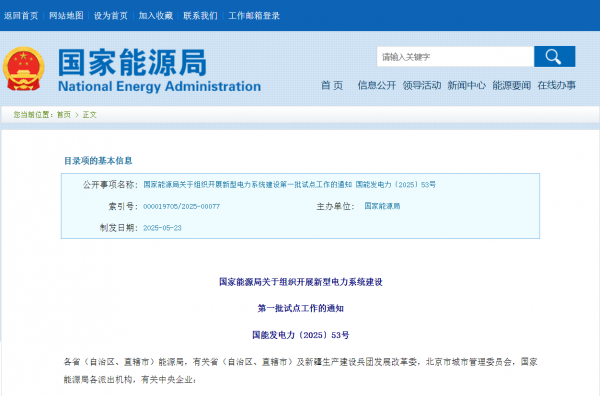The width and height of the screenshot is (600, 396).
Task: Click index number 000019705/2025-00077
Action: coord(181,206)
